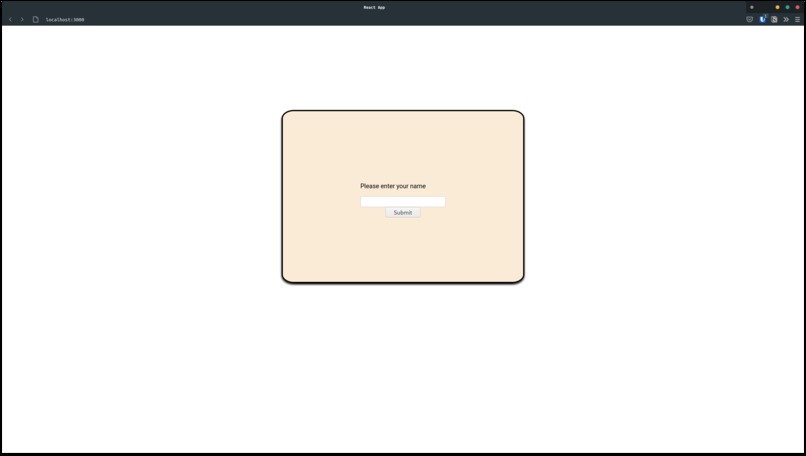
Task: Go back with the browser back arrow
Action: coord(10,20)
